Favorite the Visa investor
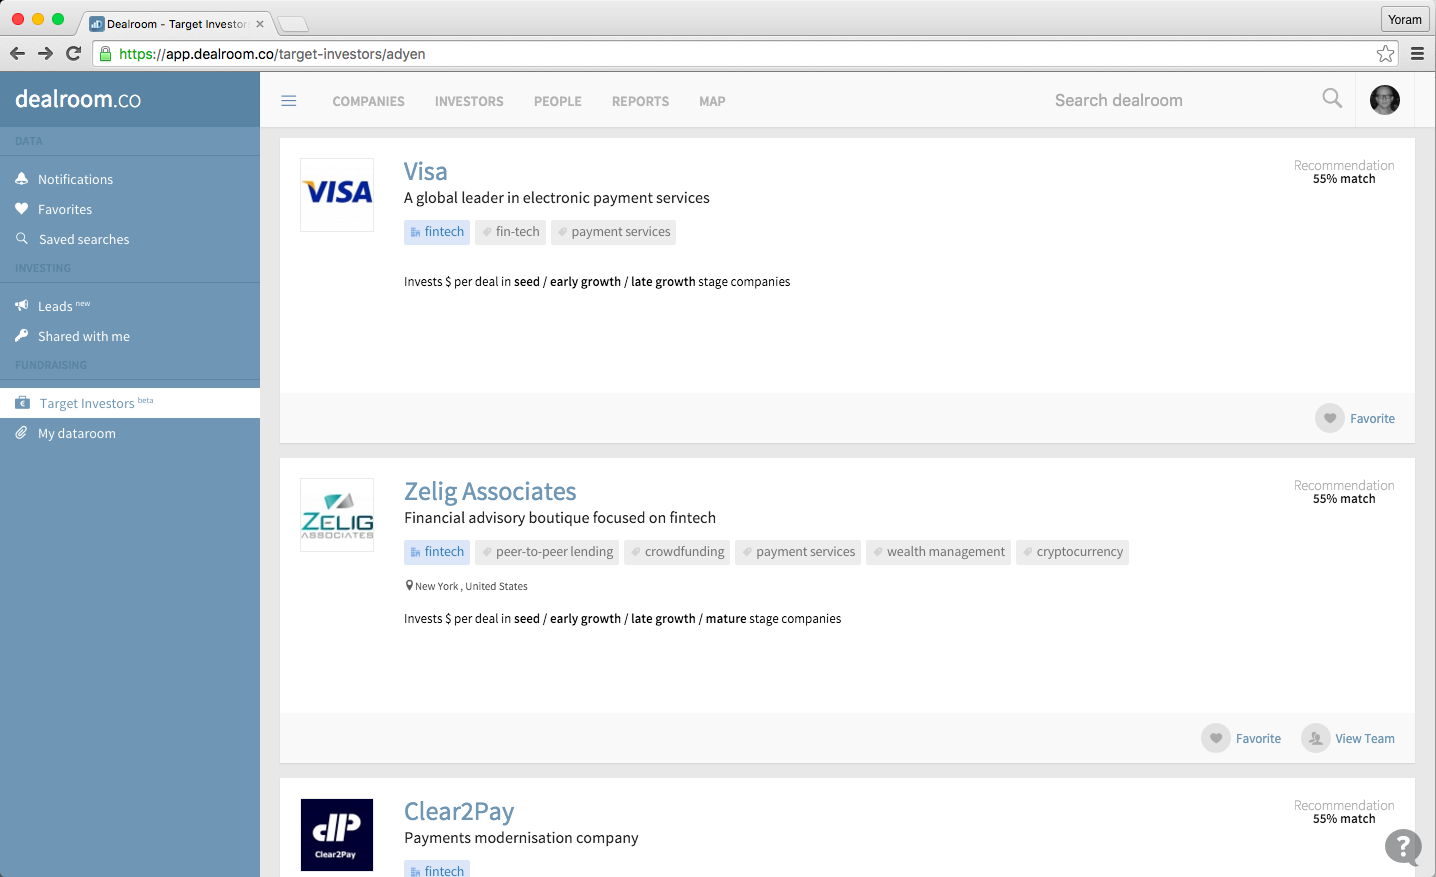 (x=1355, y=419)
